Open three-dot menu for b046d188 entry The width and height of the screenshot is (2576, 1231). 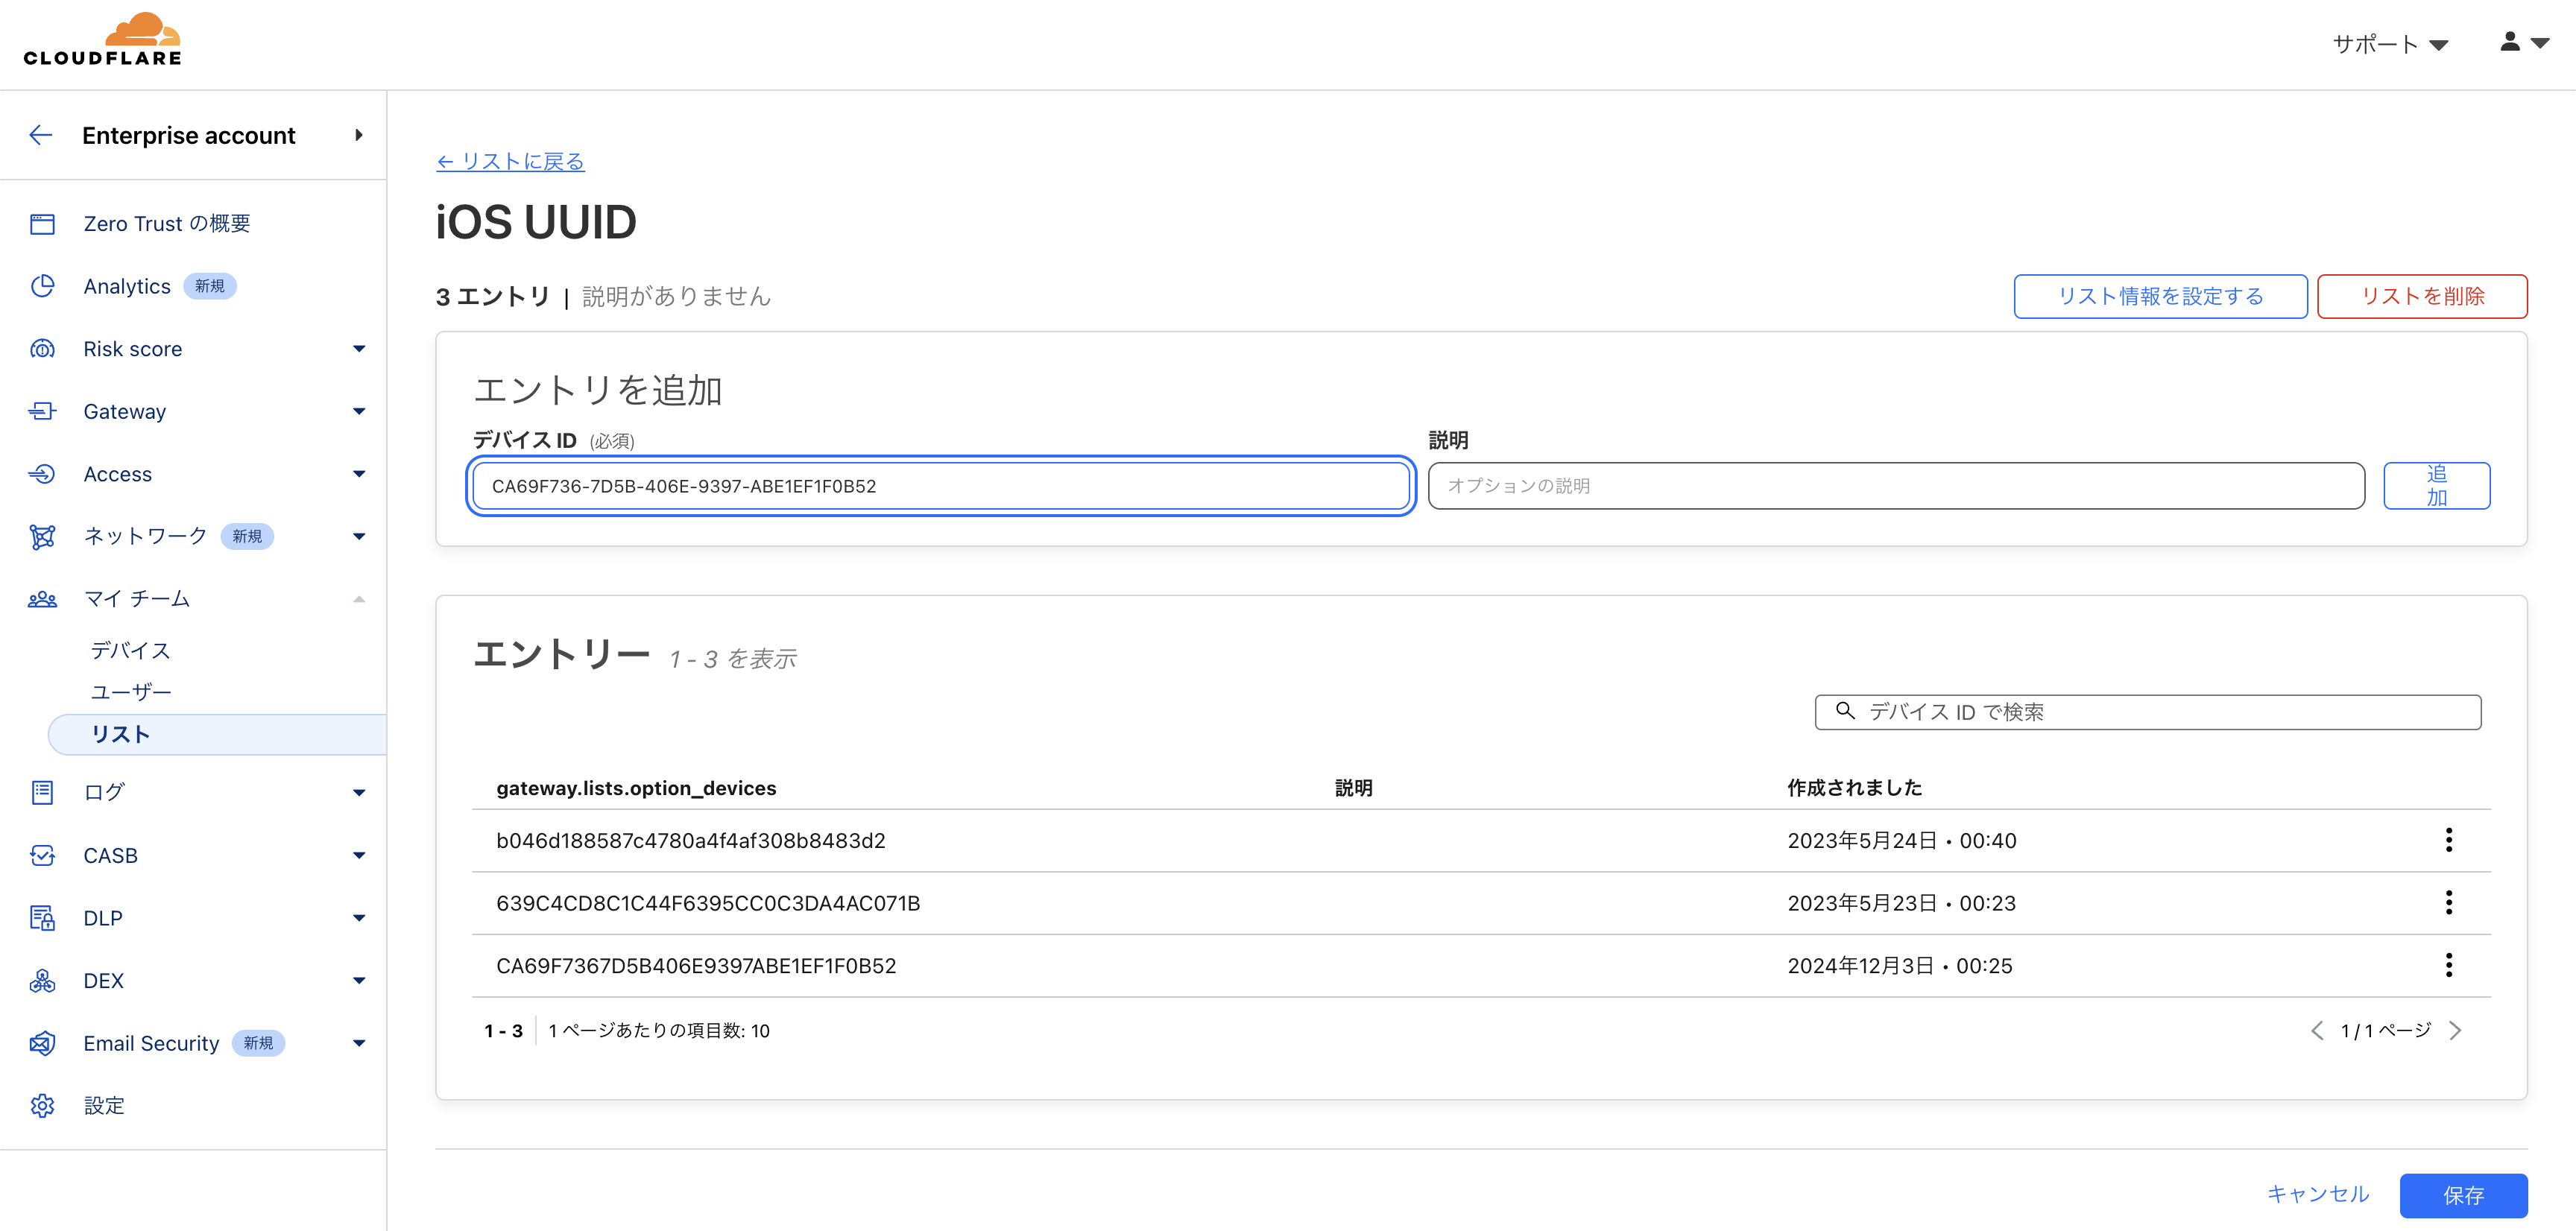[x=2448, y=840]
